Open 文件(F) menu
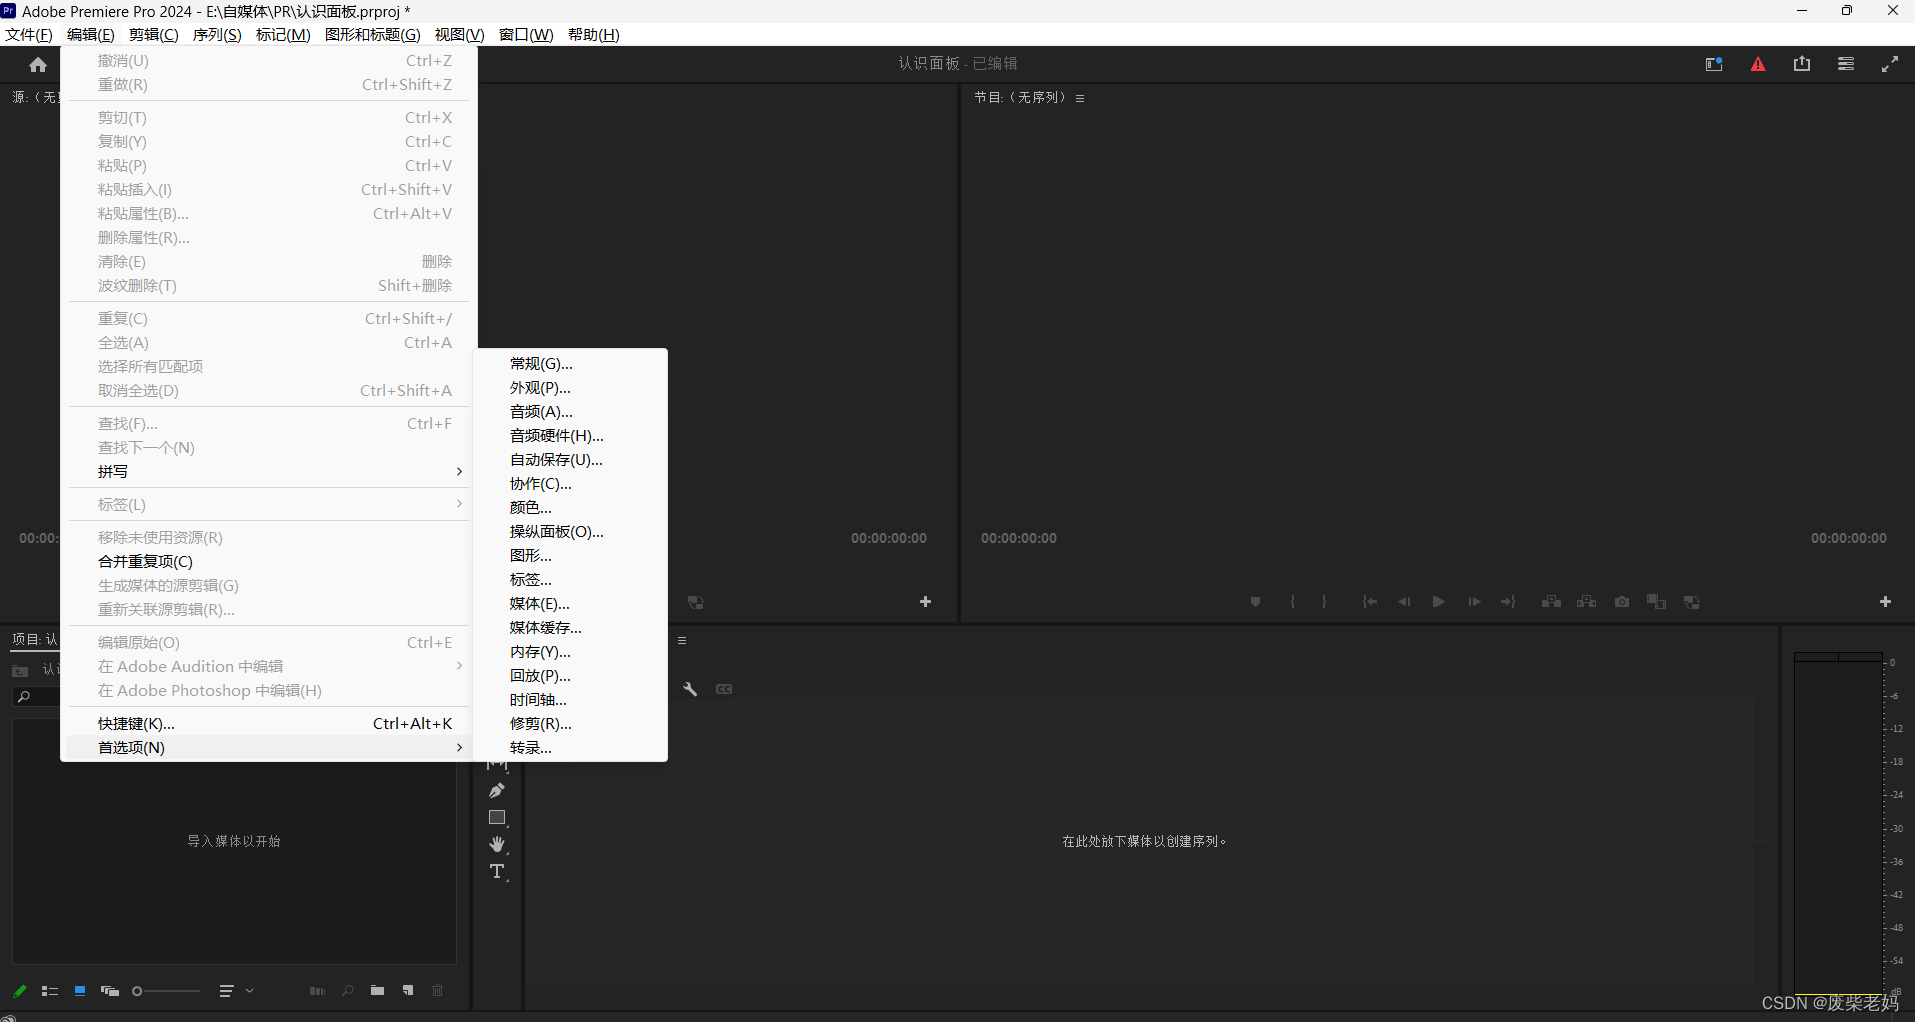 click(x=29, y=35)
